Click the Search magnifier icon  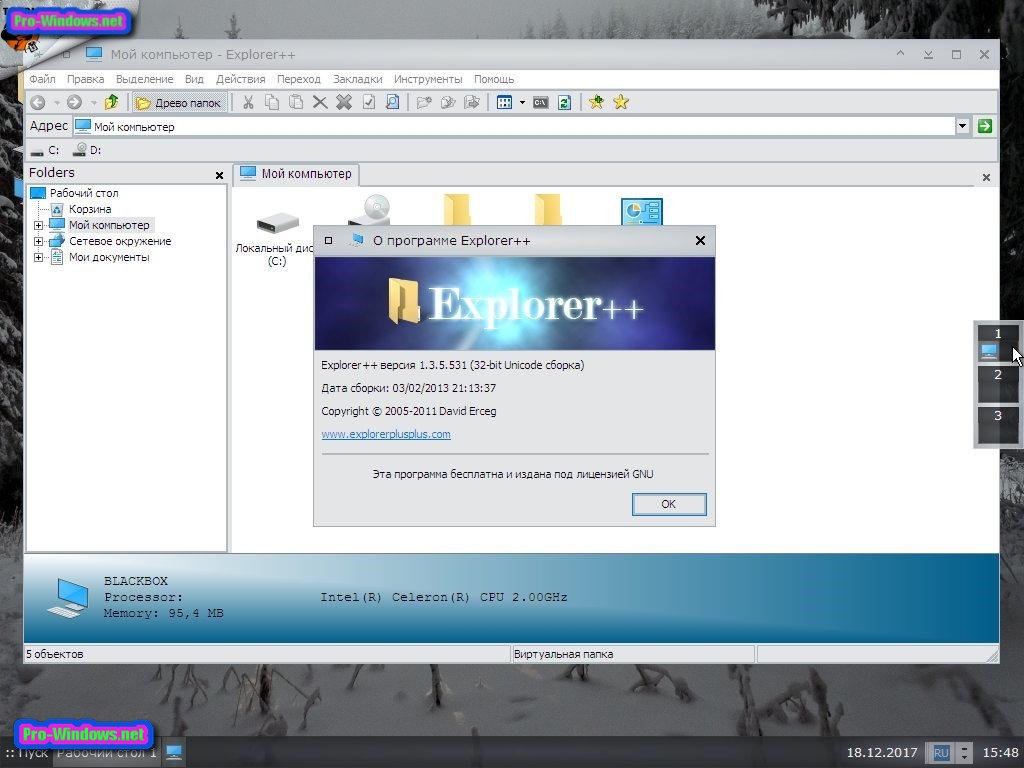coord(392,103)
